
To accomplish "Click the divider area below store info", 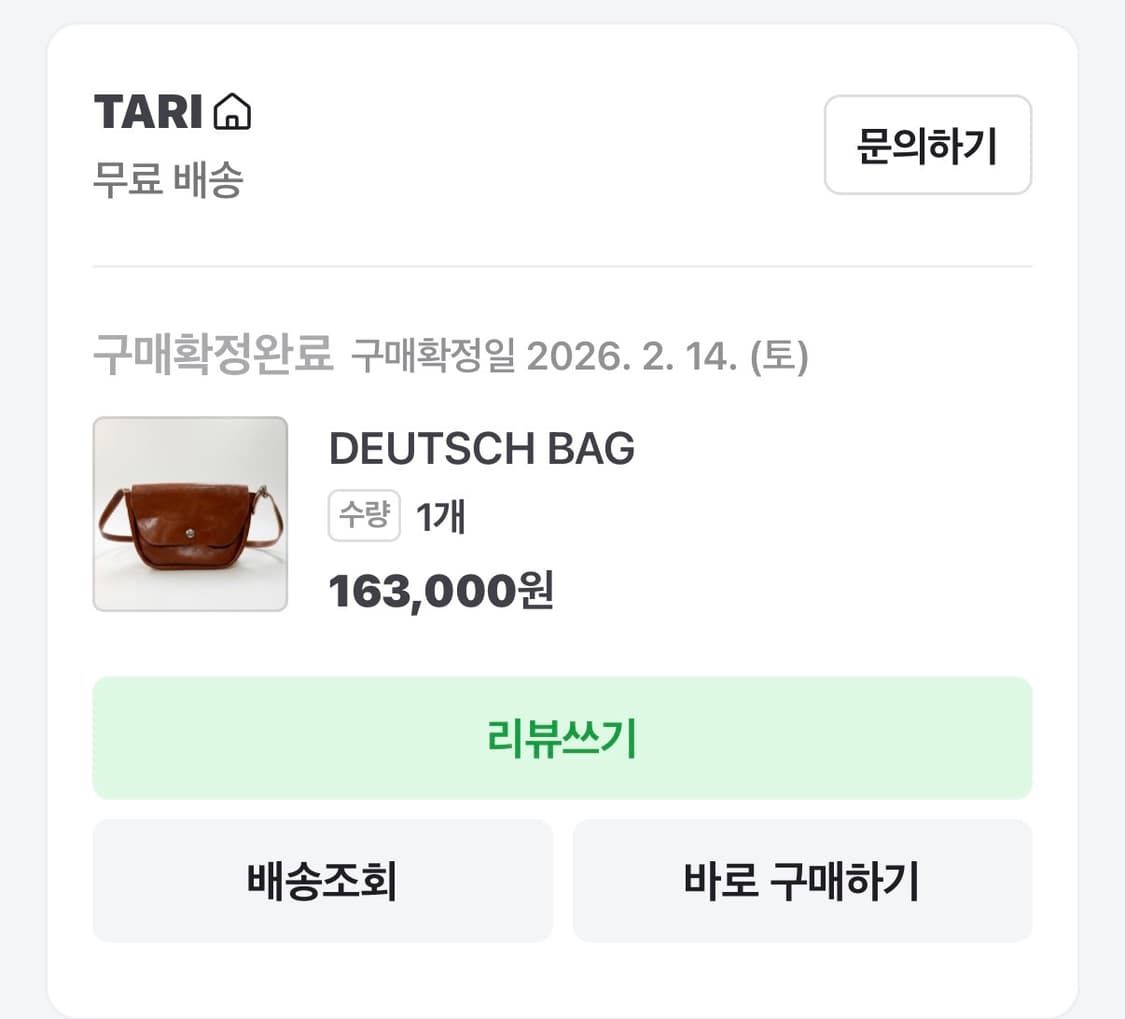I will 562,266.
